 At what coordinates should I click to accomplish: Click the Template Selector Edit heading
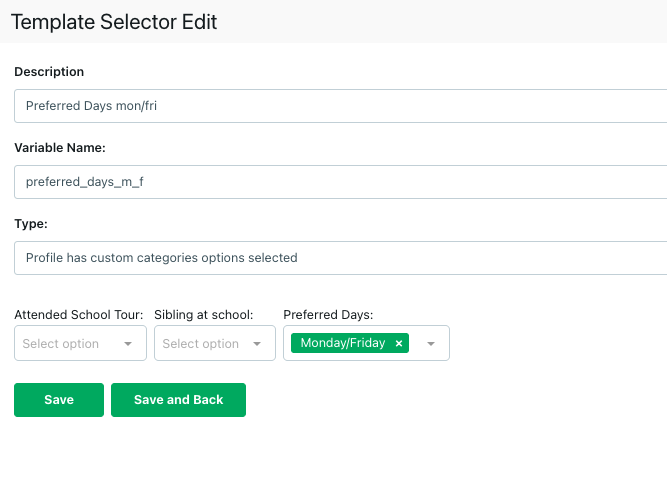tap(114, 21)
